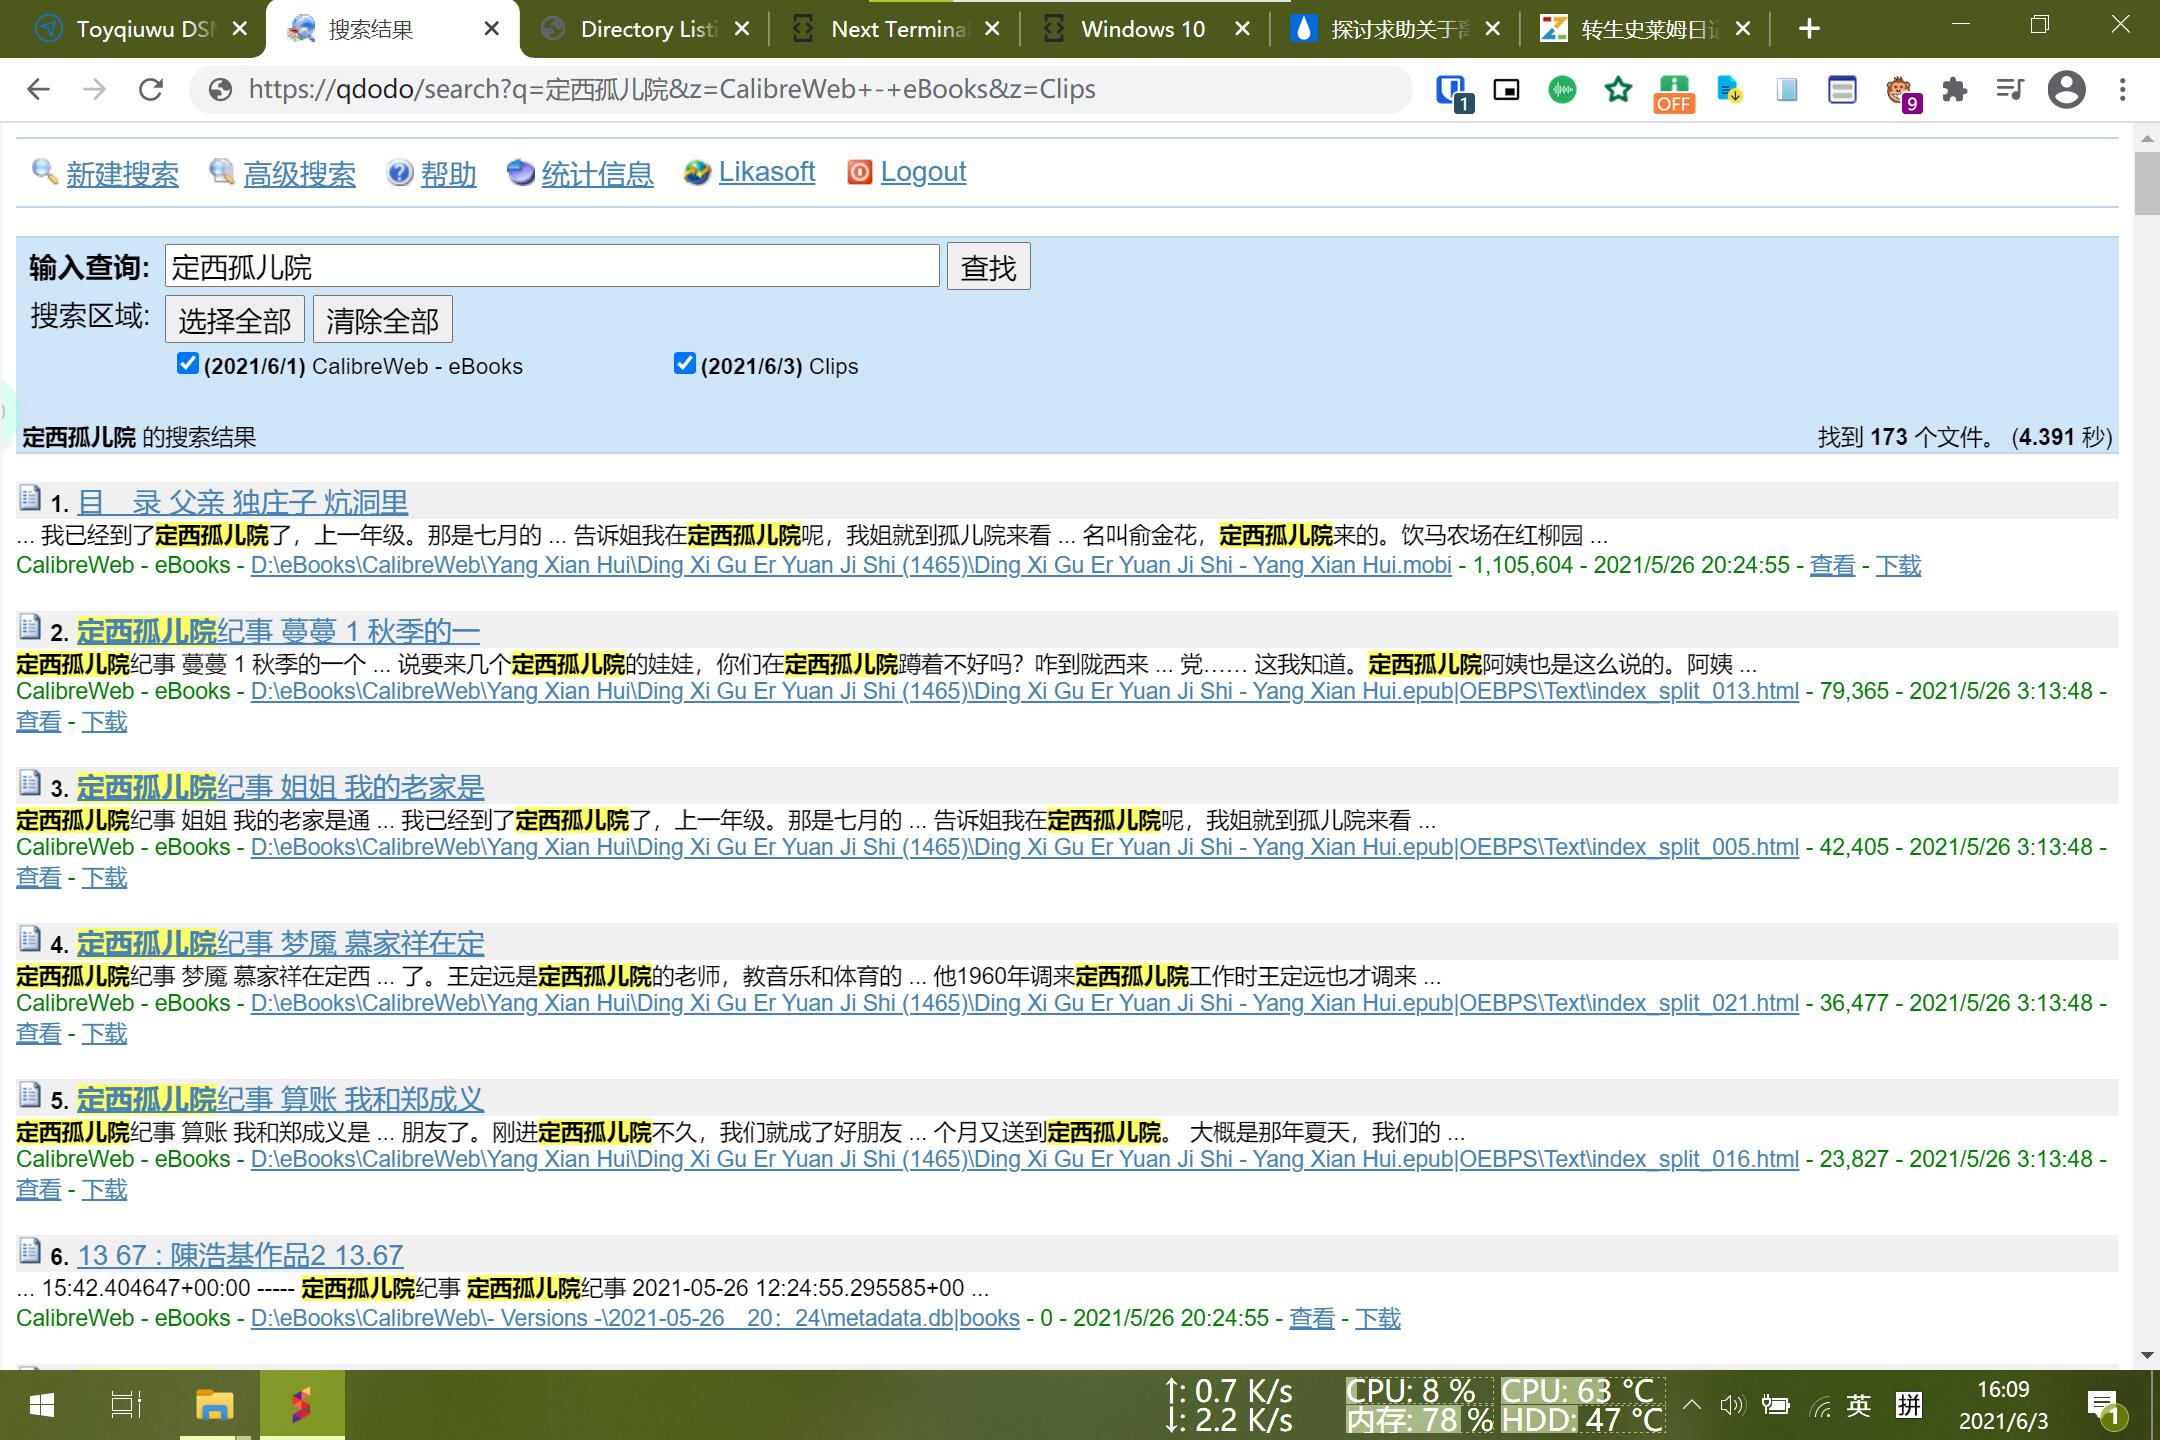Expand hidden system tray icons chevron
The width and height of the screenshot is (2160, 1440).
(1692, 1405)
